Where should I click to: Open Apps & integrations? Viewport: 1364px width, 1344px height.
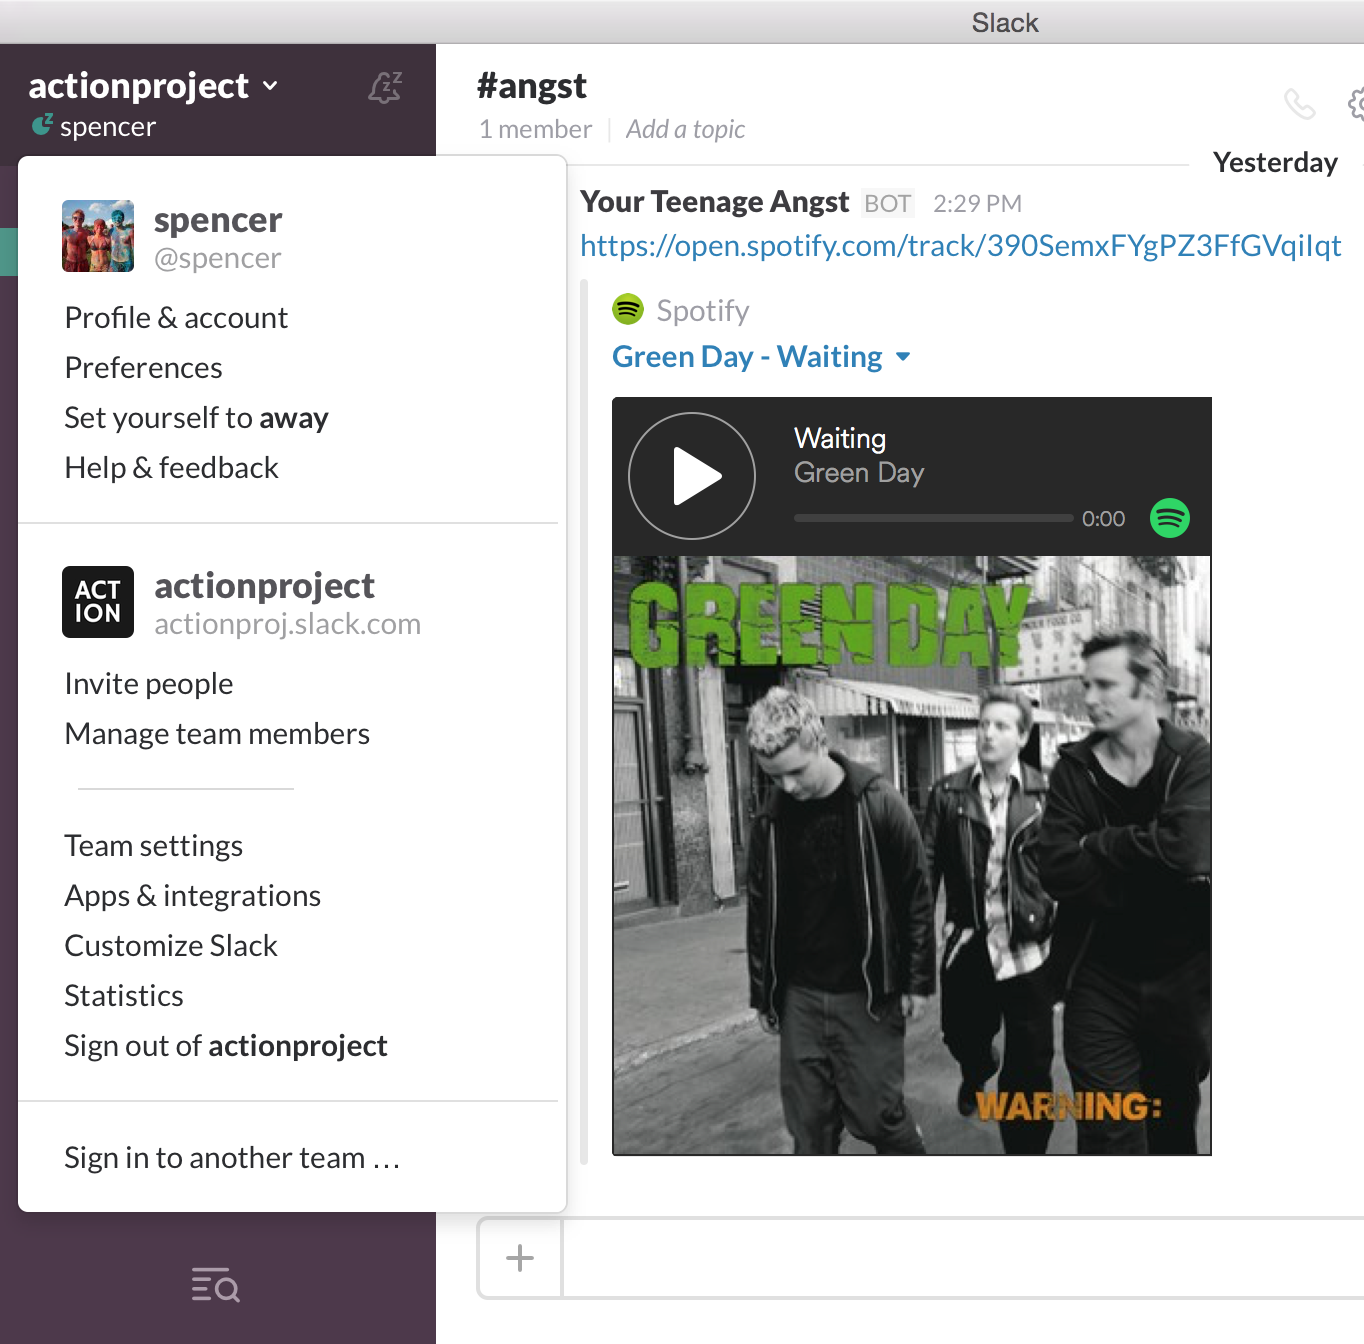192,896
